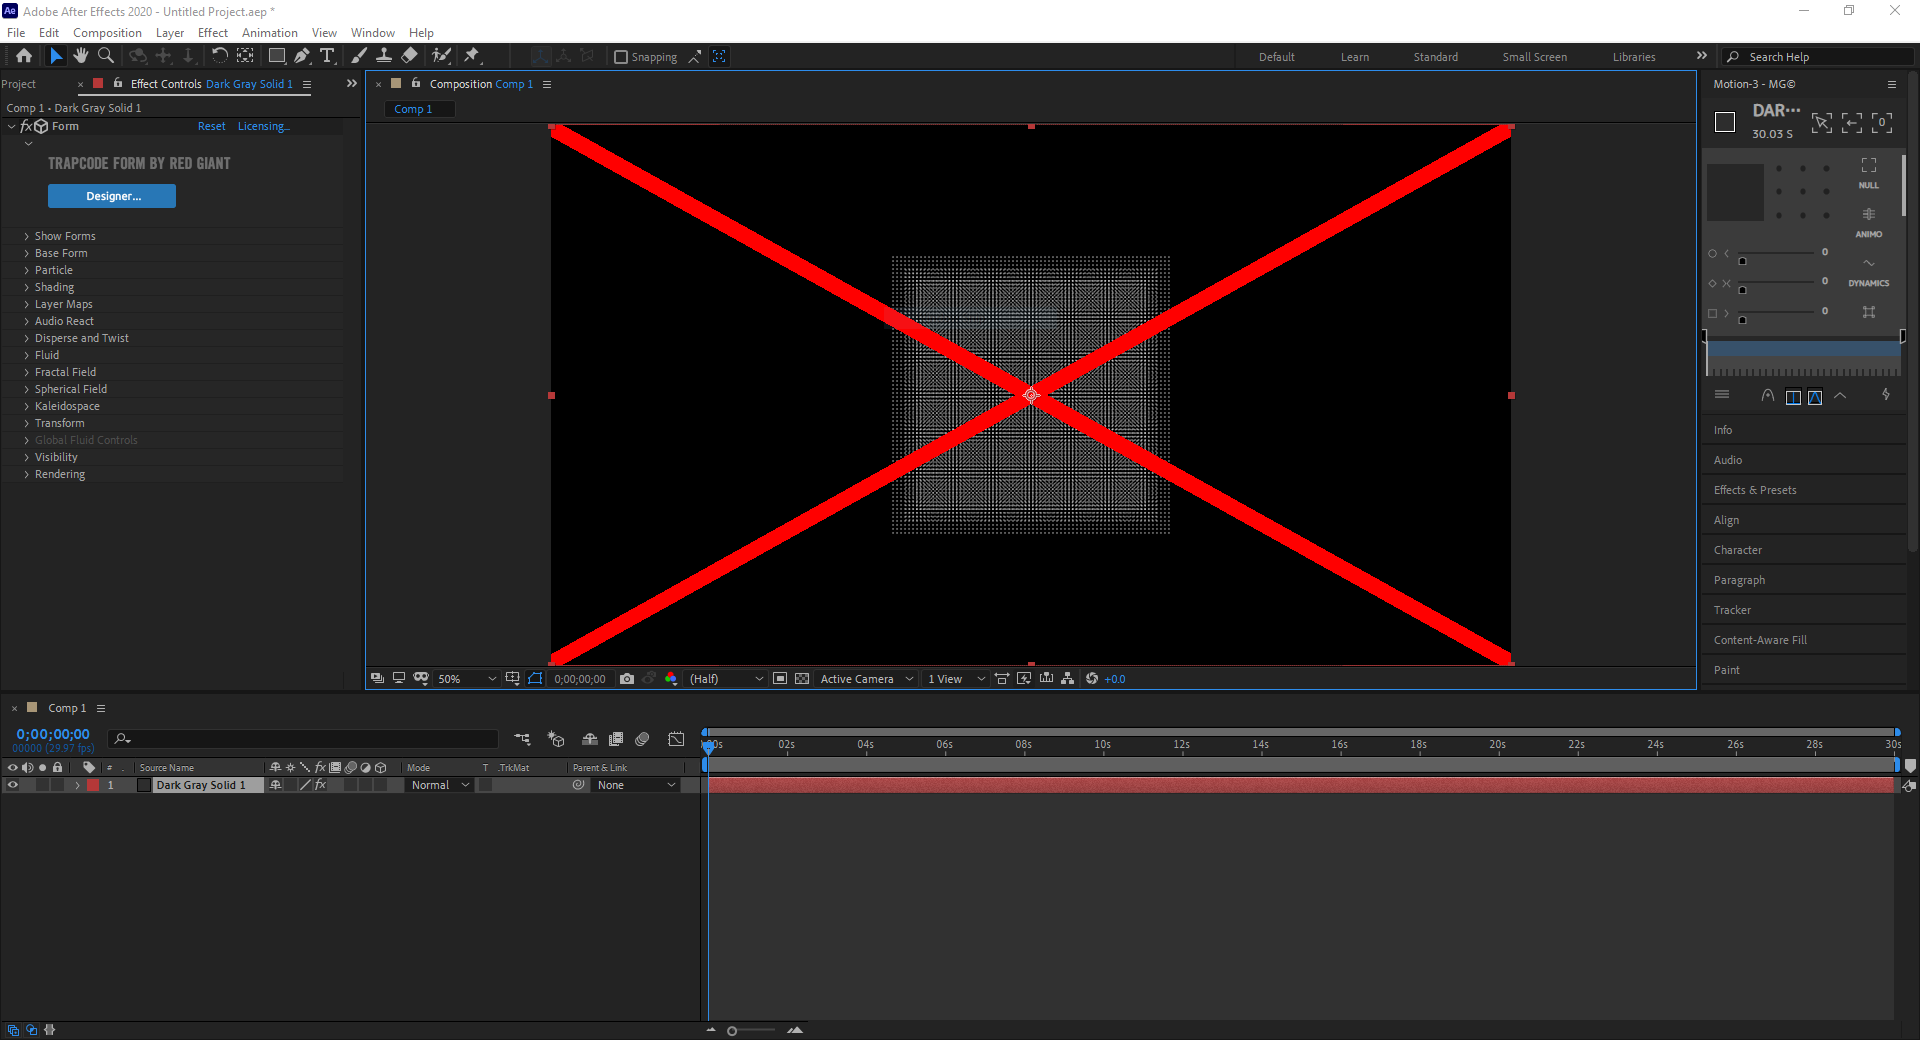The image size is (1920, 1040).
Task: Click the Home icon in the toolbar
Action: [24, 56]
